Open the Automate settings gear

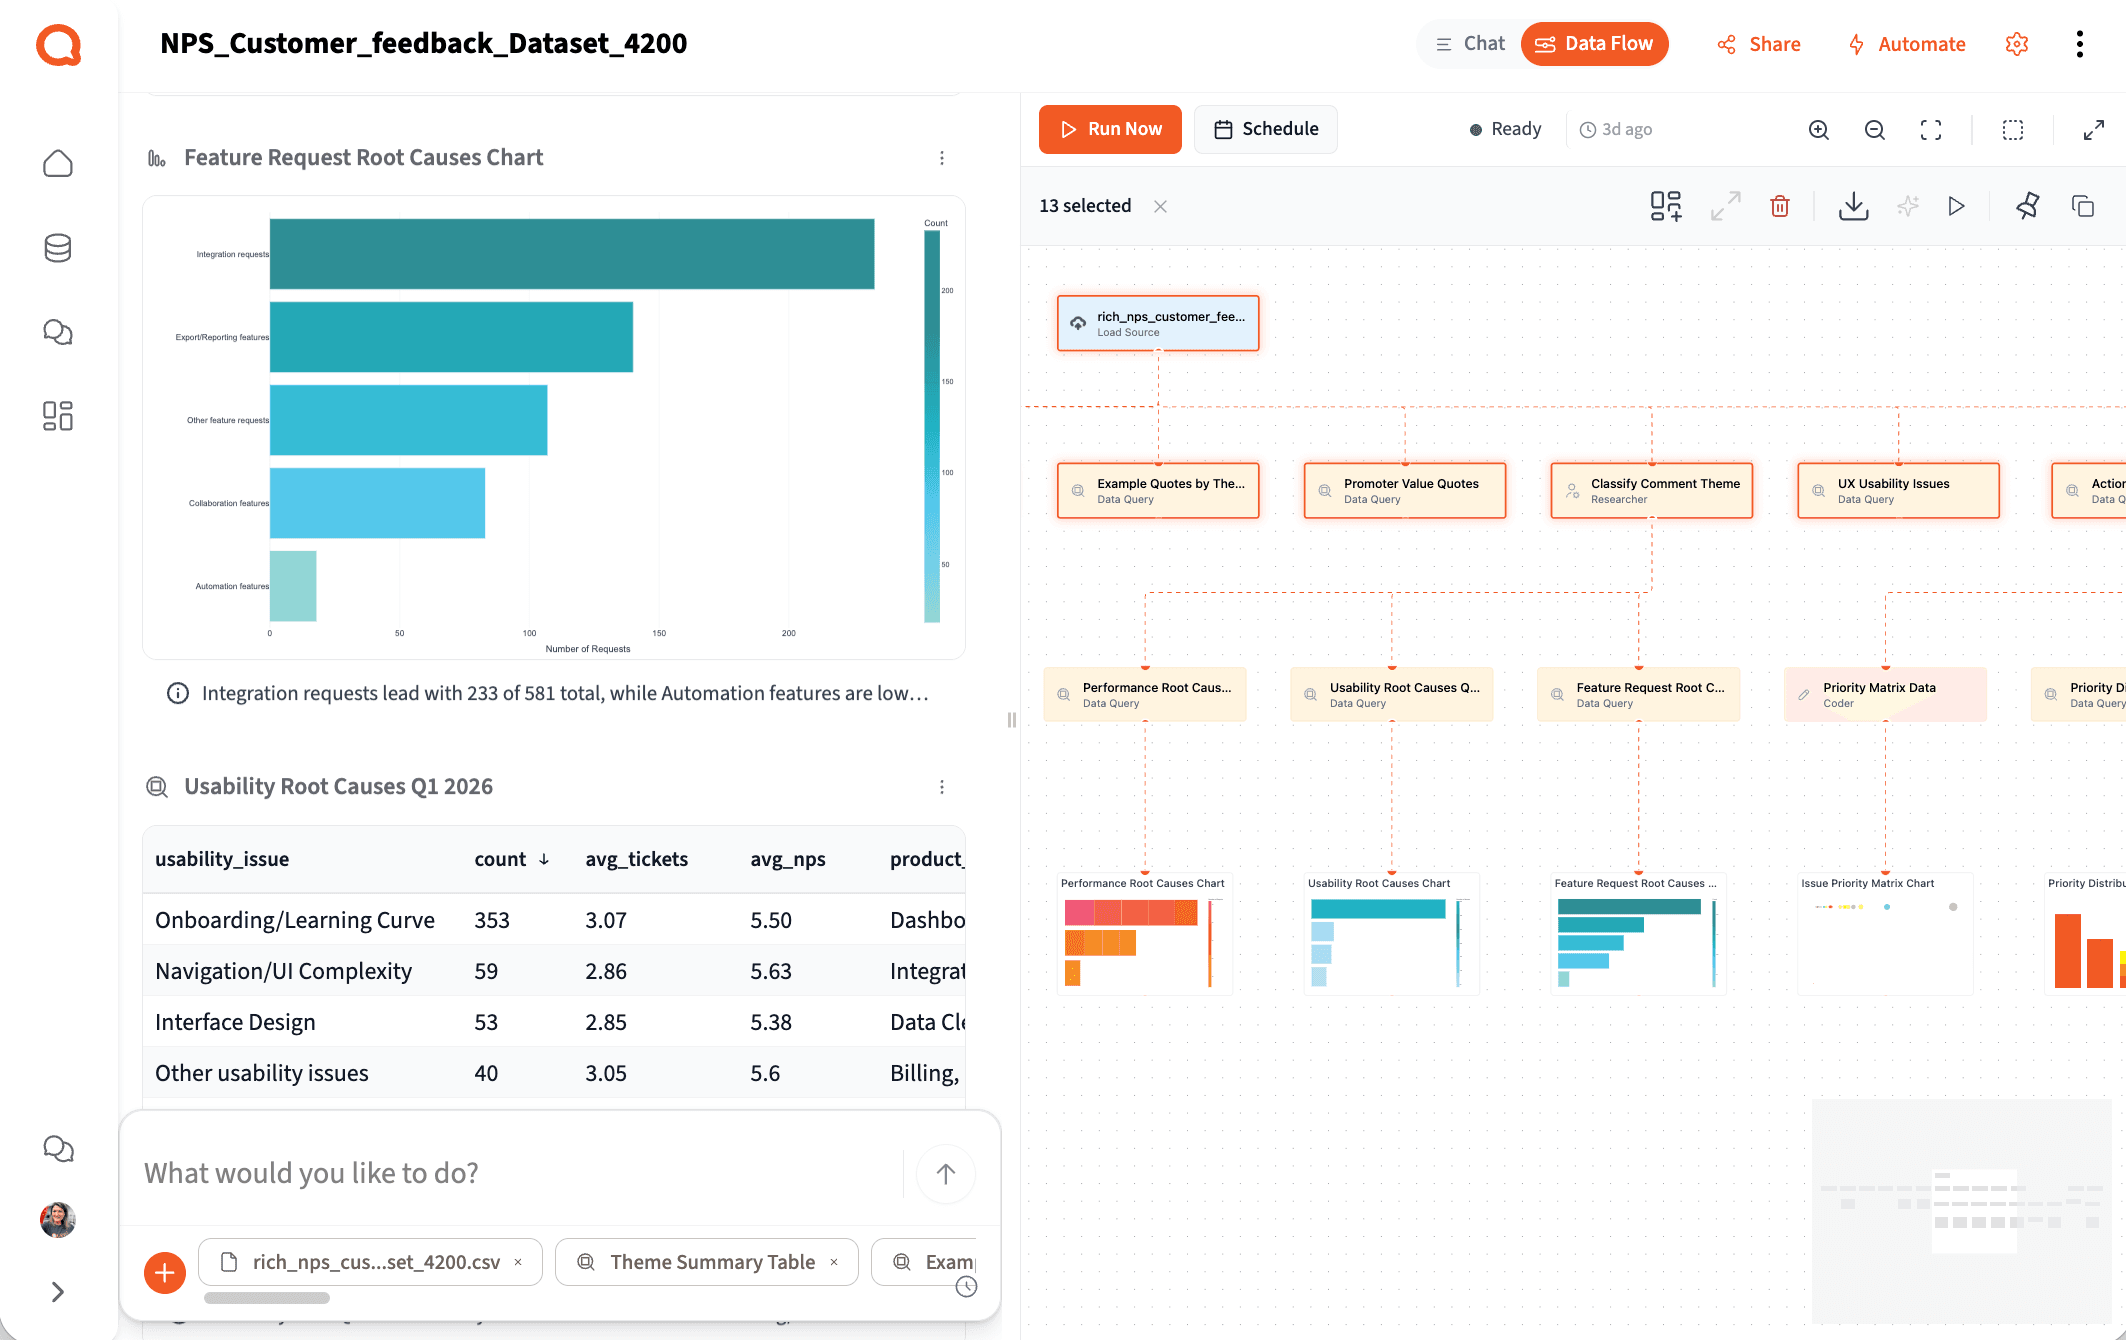tap(2017, 44)
